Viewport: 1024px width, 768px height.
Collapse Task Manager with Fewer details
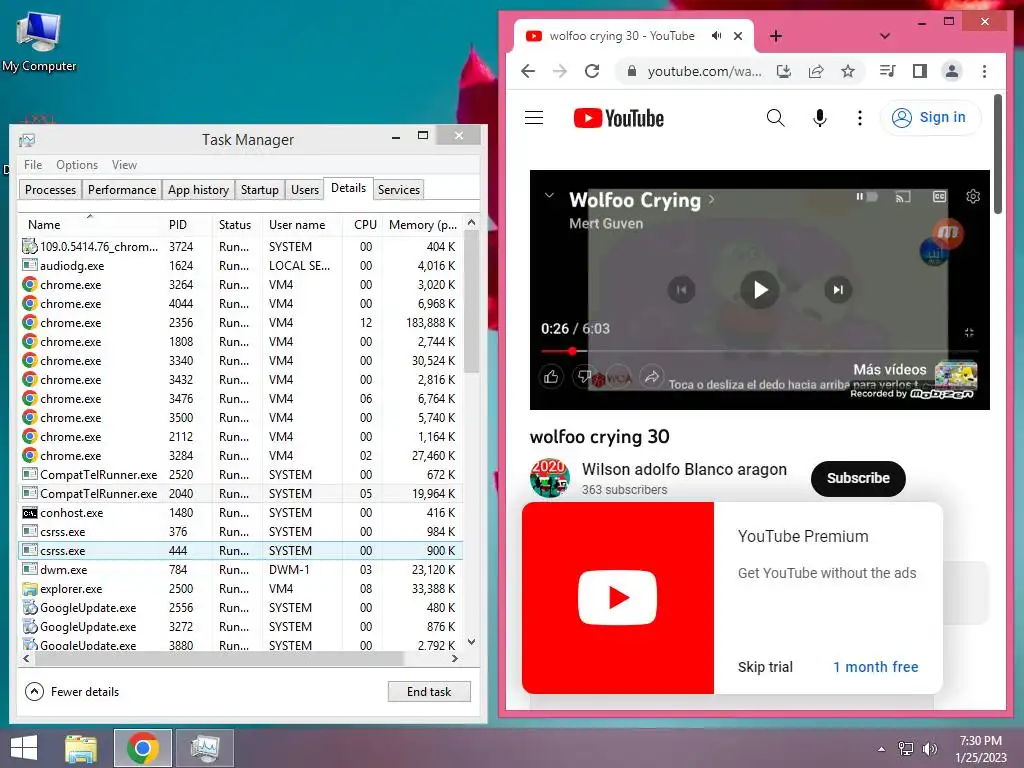click(72, 692)
